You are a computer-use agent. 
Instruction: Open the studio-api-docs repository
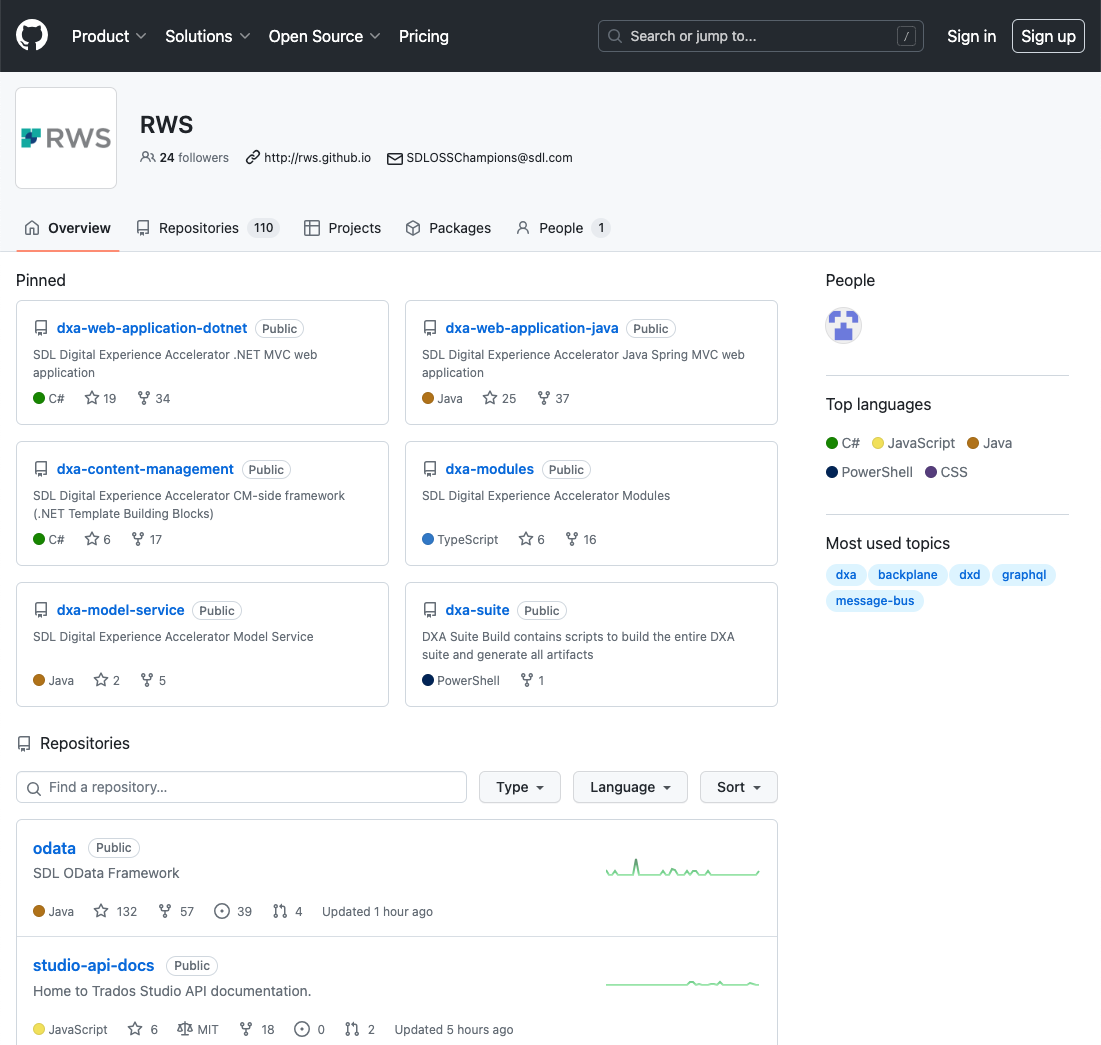(x=93, y=965)
